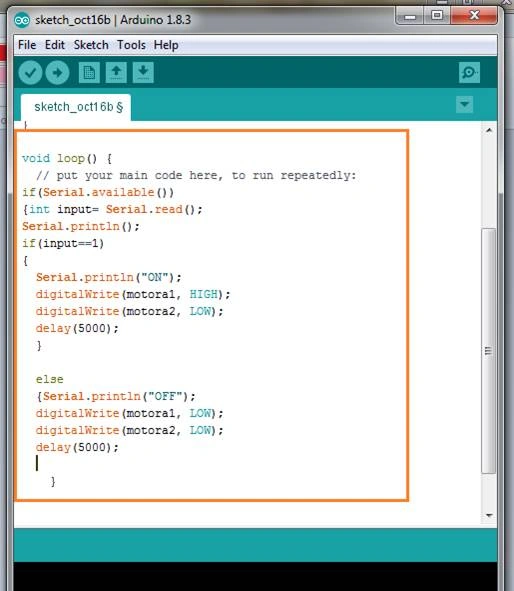514x591 pixels.
Task: Click the 'else' keyword
Action: click(x=49, y=379)
